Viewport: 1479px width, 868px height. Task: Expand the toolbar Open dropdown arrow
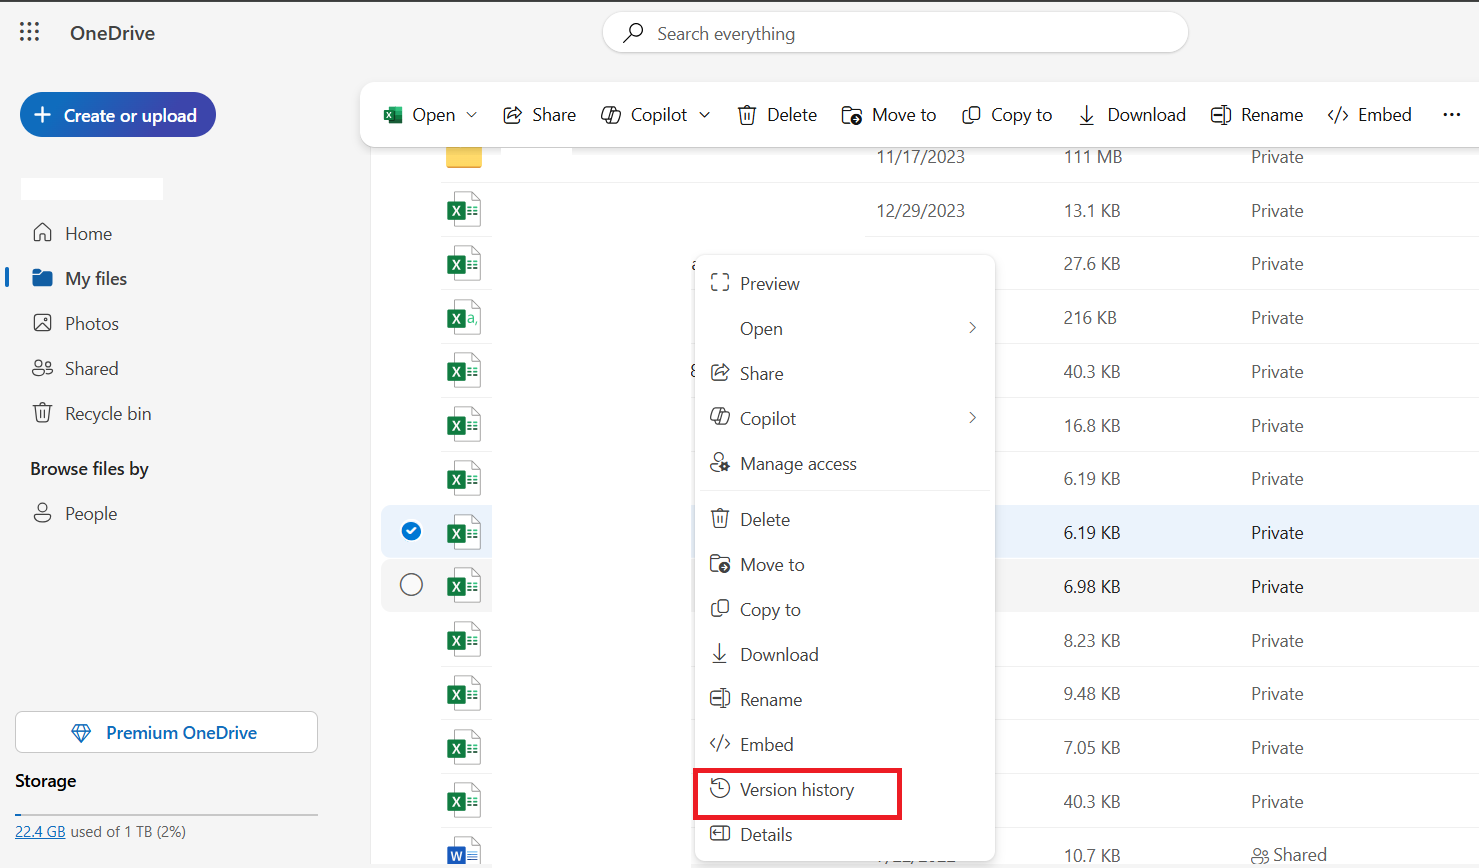click(472, 115)
